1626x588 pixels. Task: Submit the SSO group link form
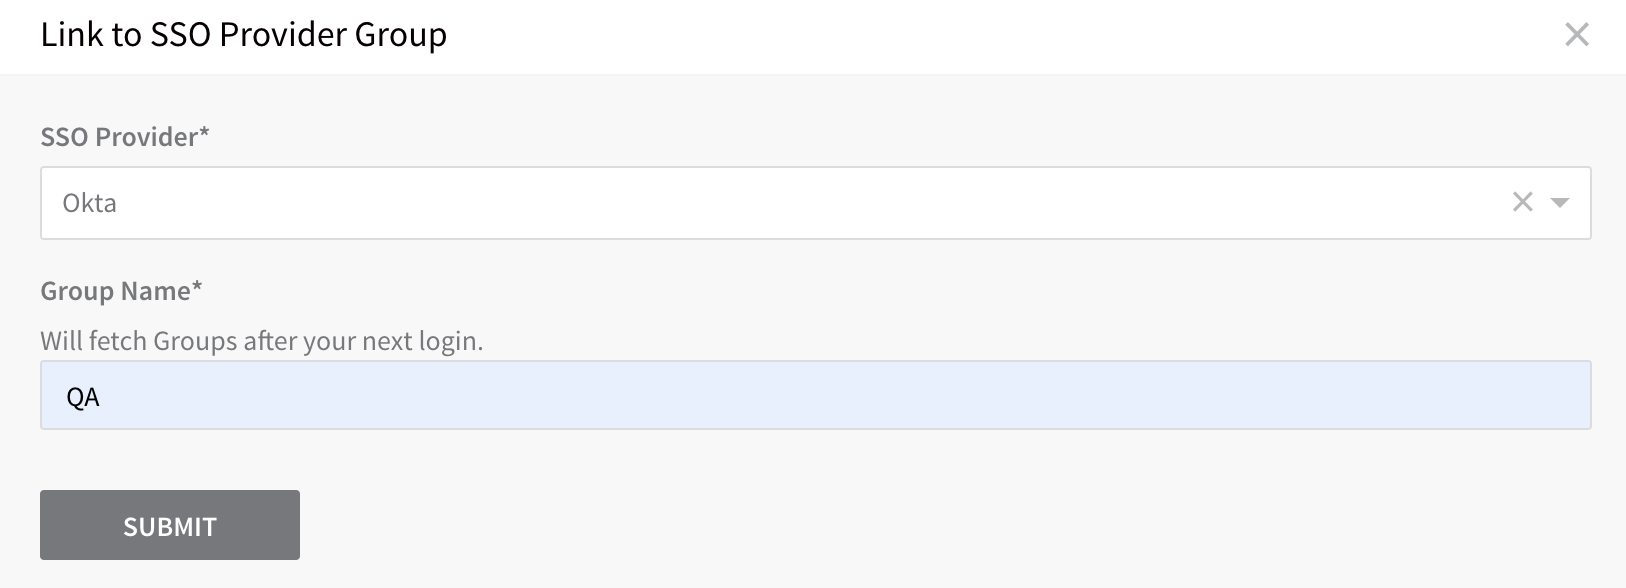pyautogui.click(x=170, y=525)
